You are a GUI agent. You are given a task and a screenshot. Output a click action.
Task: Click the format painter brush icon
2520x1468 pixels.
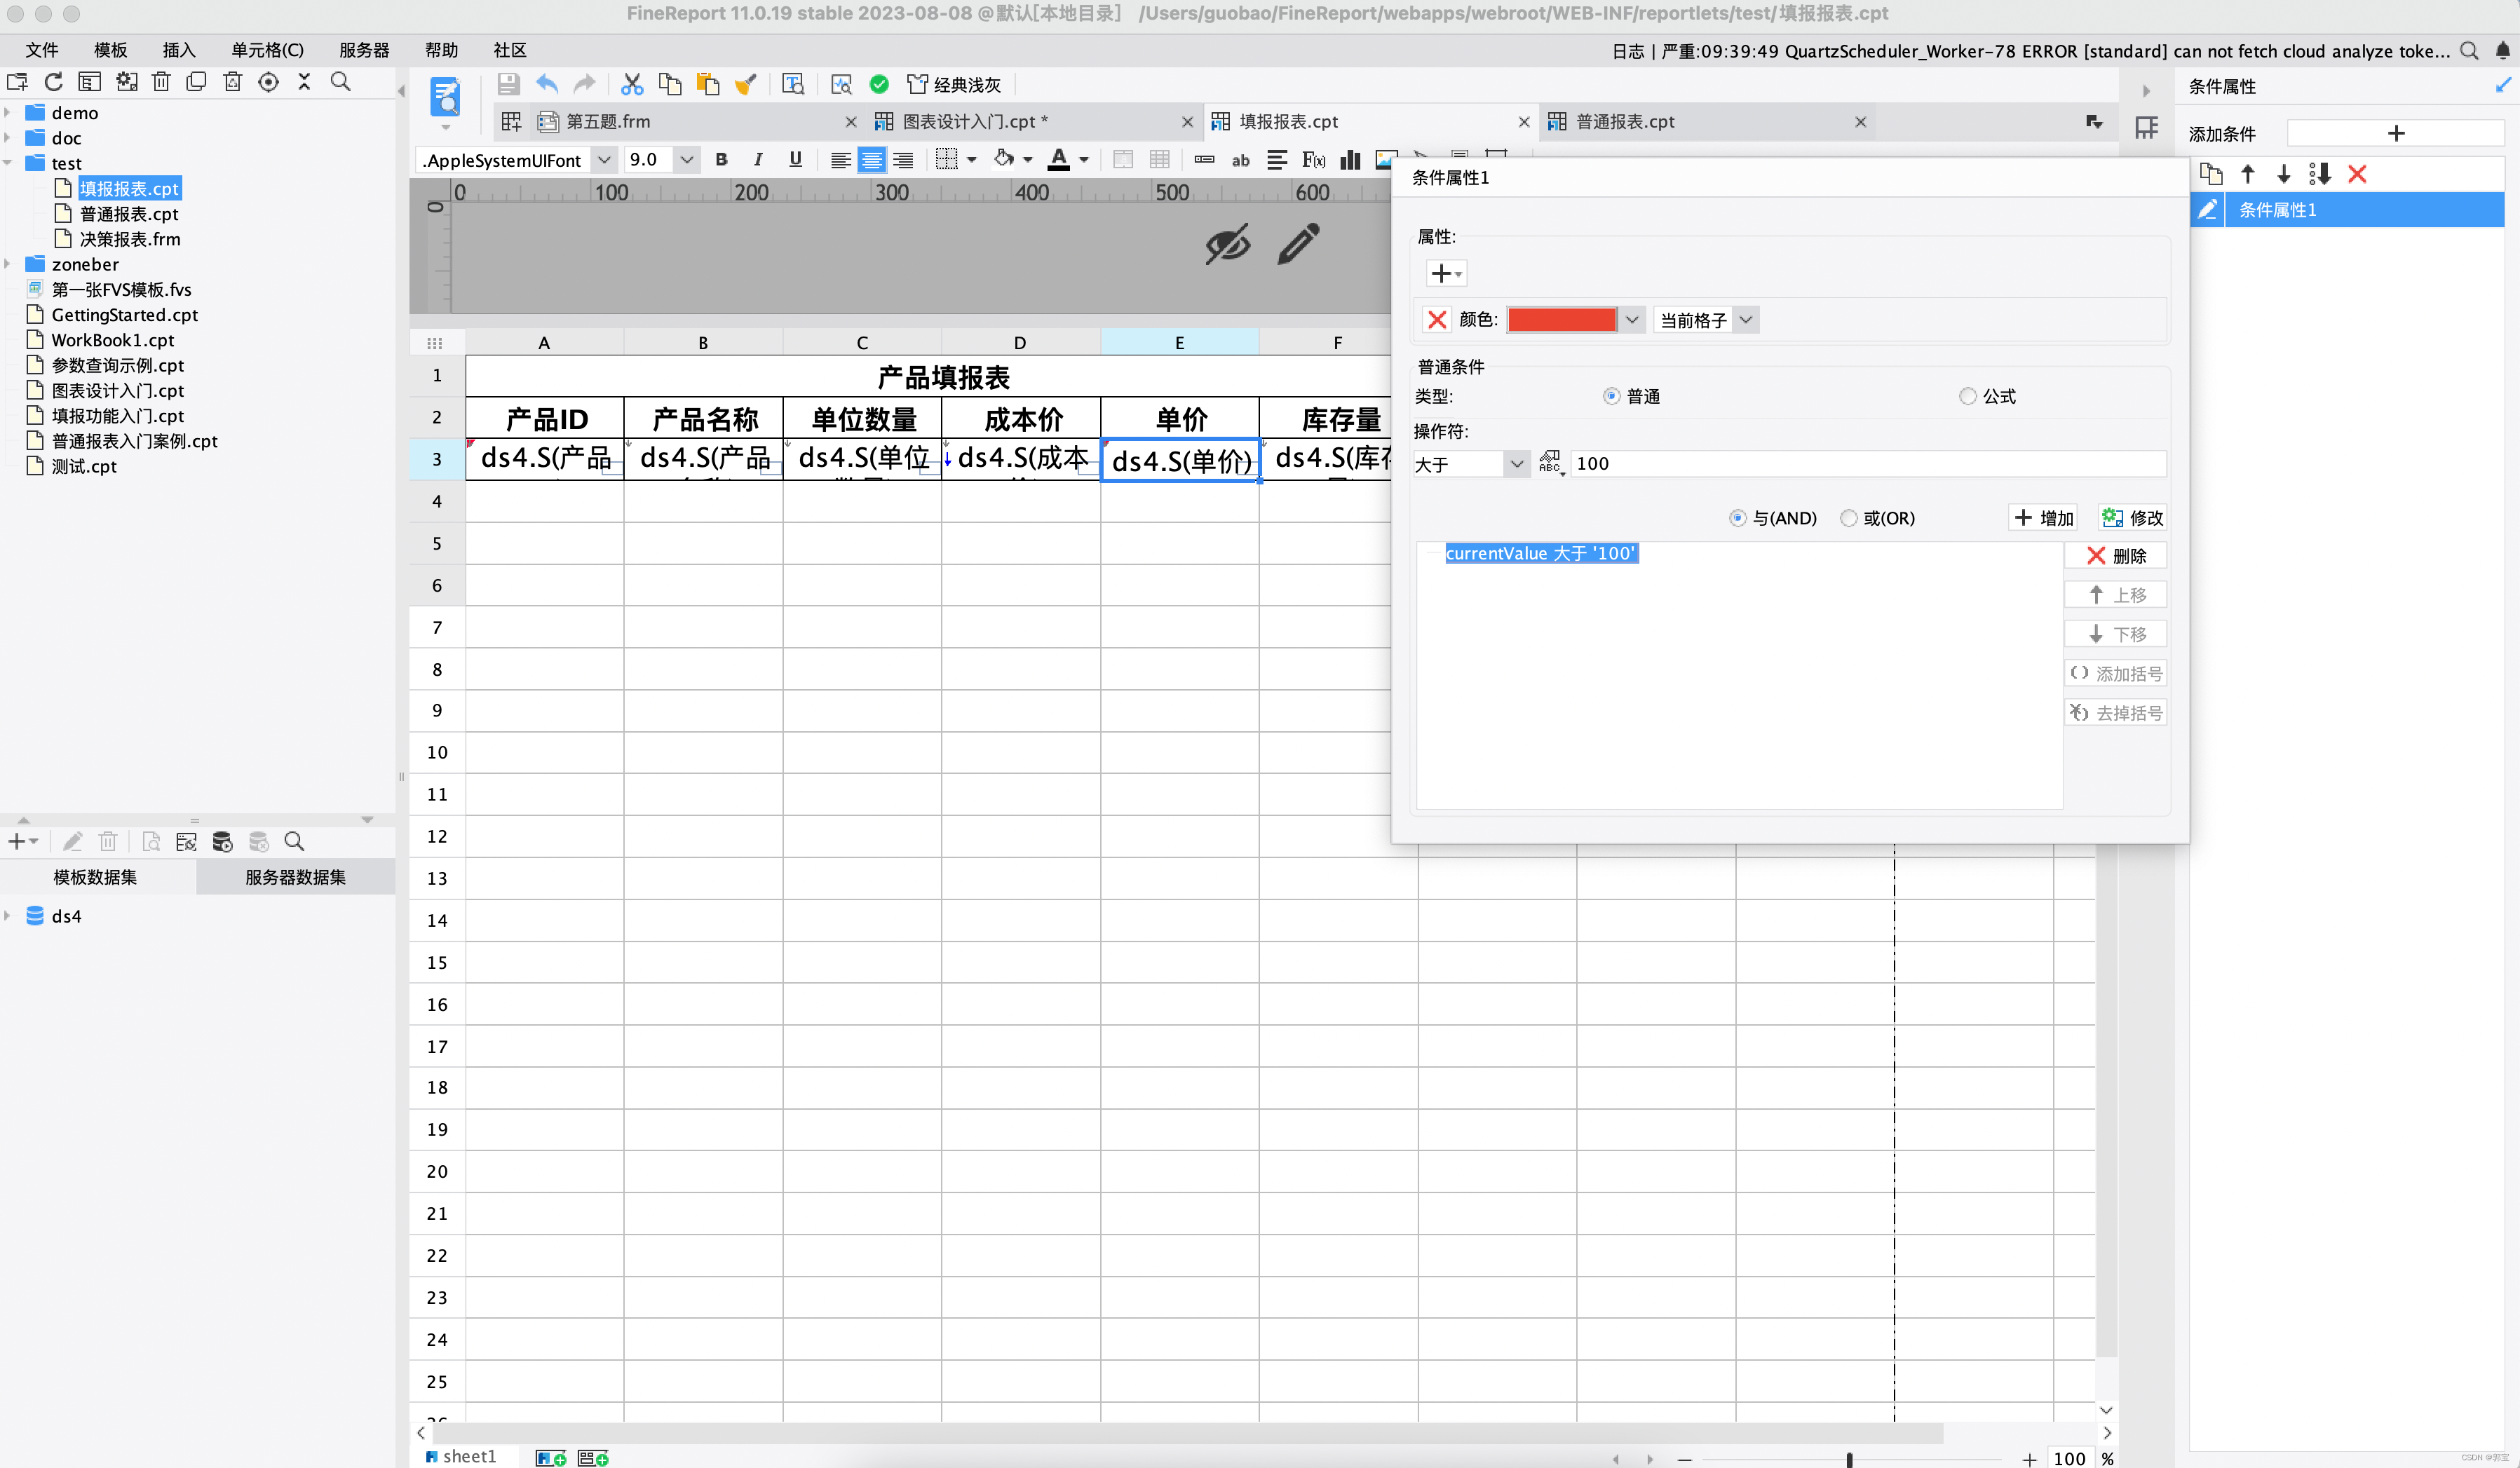[745, 84]
